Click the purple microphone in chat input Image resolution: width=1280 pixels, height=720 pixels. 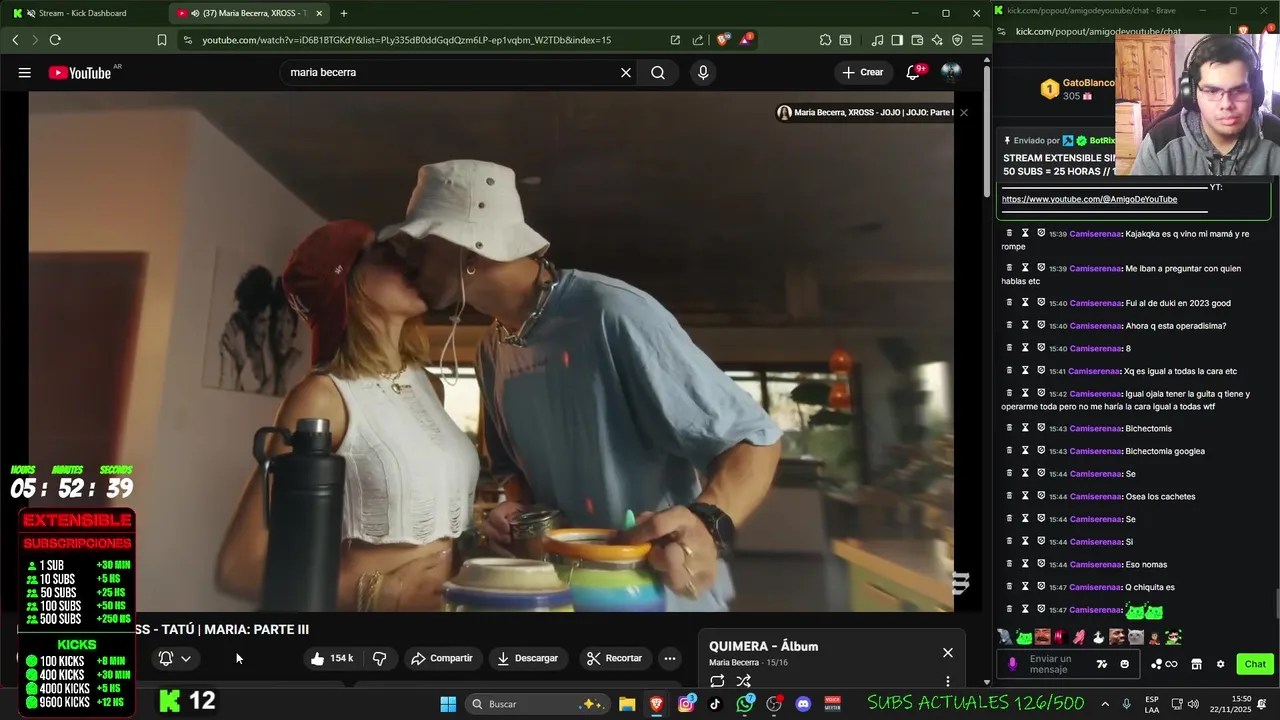click(x=1013, y=664)
